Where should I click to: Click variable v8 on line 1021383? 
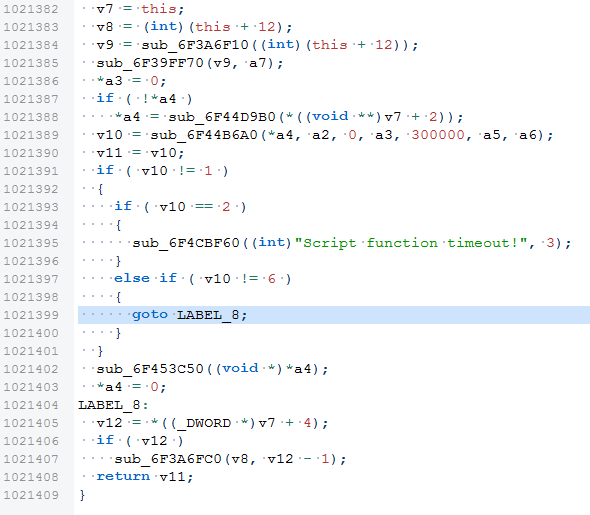click(x=105, y=27)
